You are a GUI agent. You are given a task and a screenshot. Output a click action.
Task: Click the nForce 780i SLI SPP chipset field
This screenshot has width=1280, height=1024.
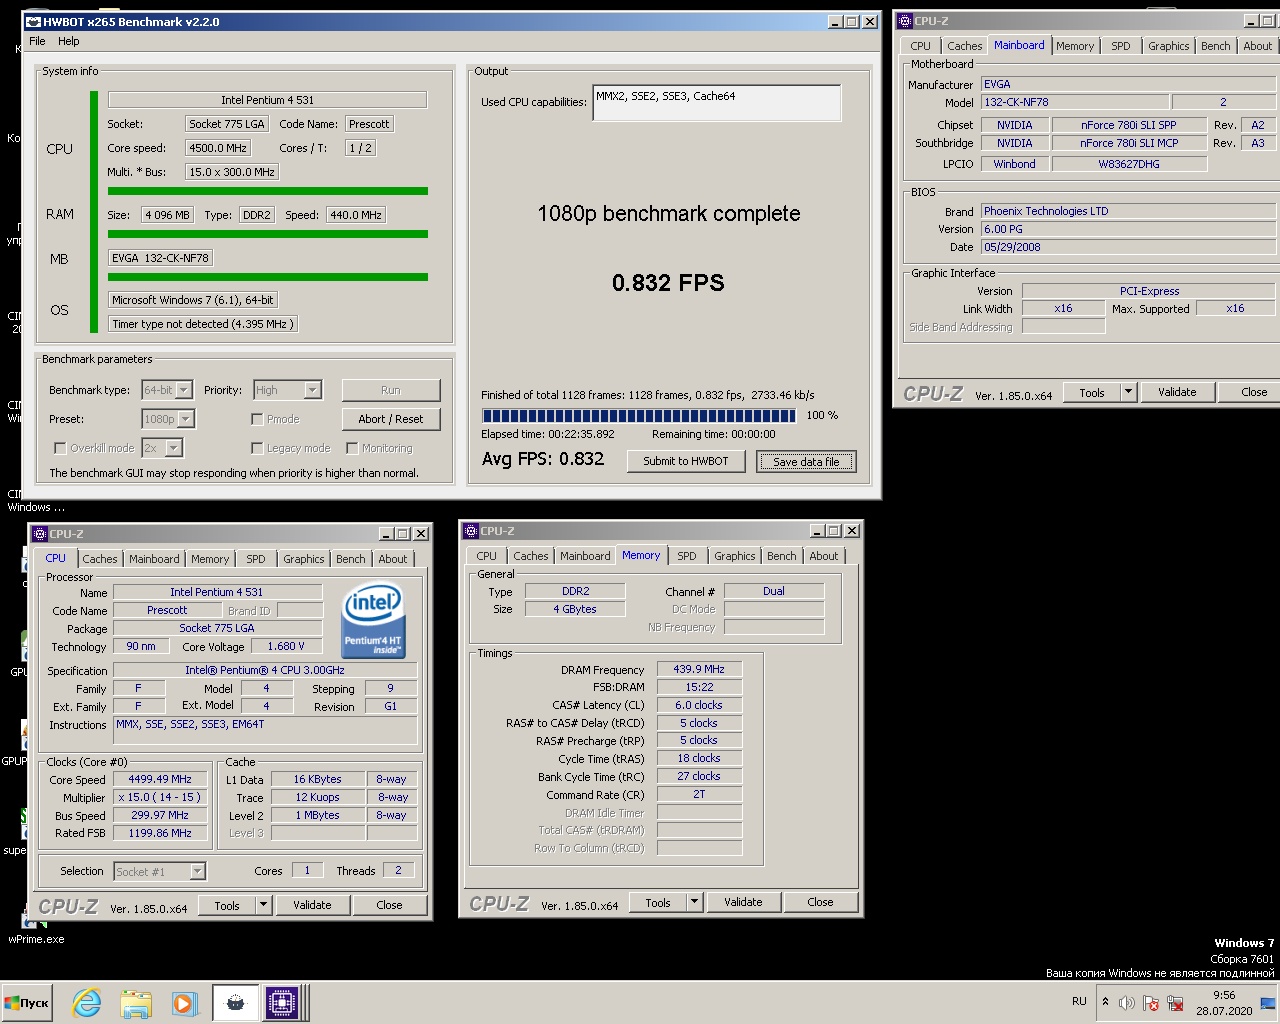click(x=1129, y=125)
